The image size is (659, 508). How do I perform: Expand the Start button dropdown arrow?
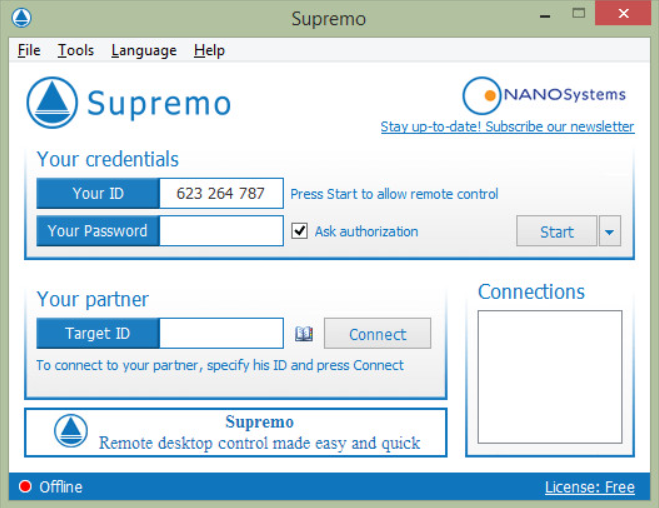pyautogui.click(x=609, y=231)
